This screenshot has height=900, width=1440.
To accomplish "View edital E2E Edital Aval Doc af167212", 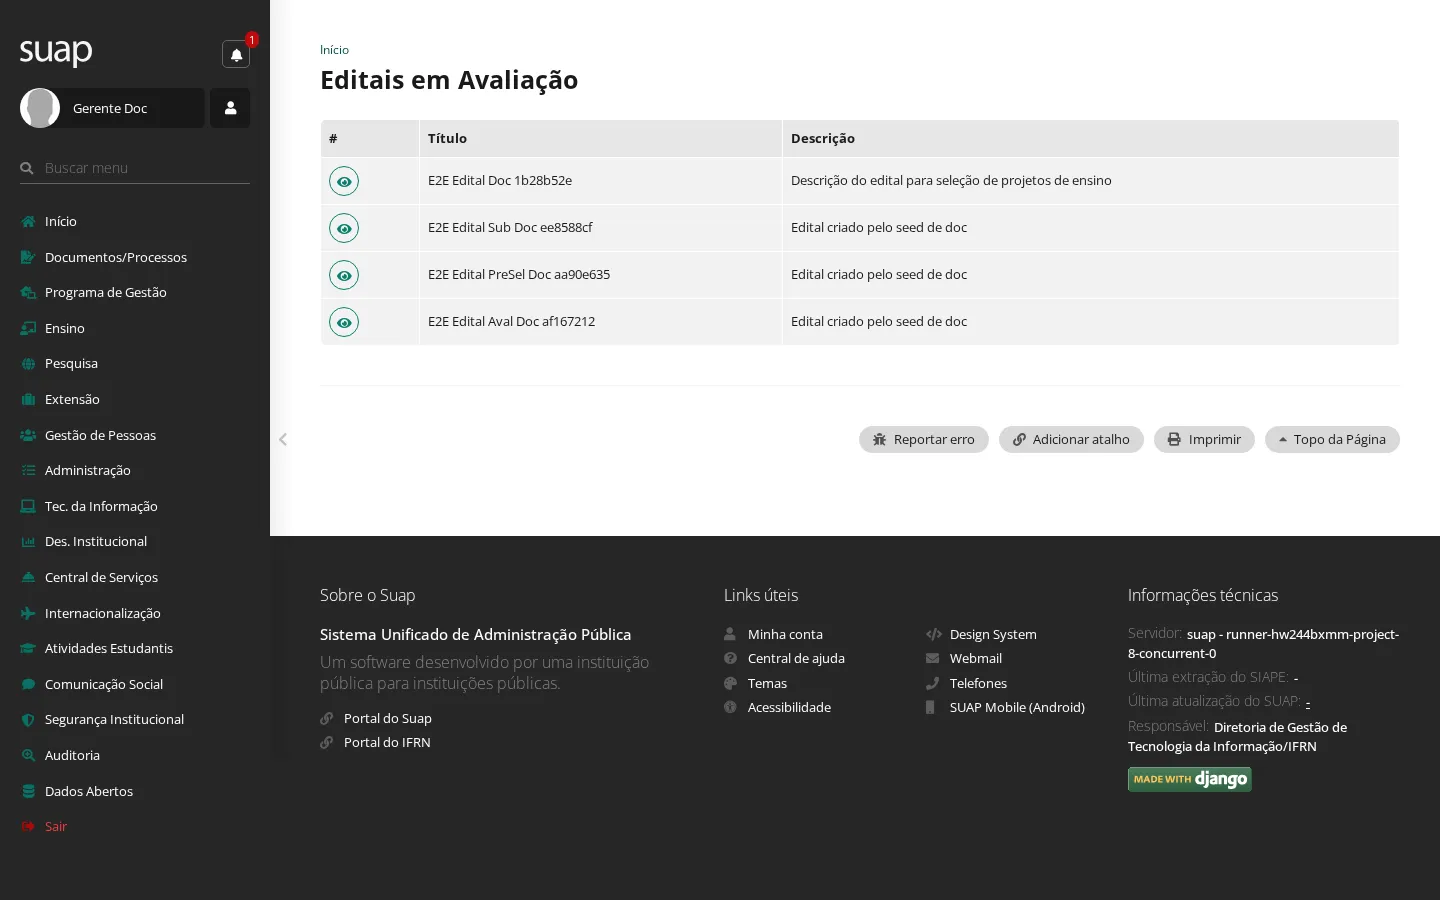I will tap(344, 322).
